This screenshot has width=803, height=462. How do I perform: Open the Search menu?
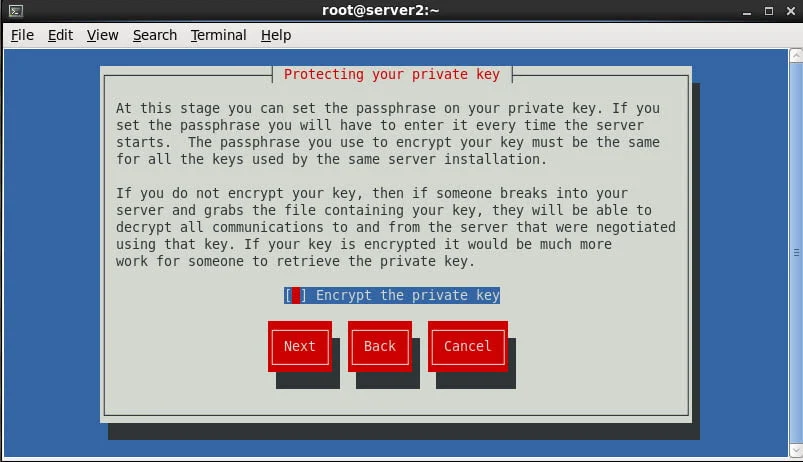[x=154, y=35]
